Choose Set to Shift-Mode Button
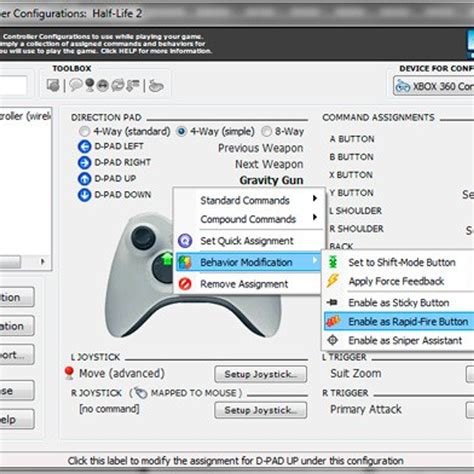 click(x=399, y=262)
